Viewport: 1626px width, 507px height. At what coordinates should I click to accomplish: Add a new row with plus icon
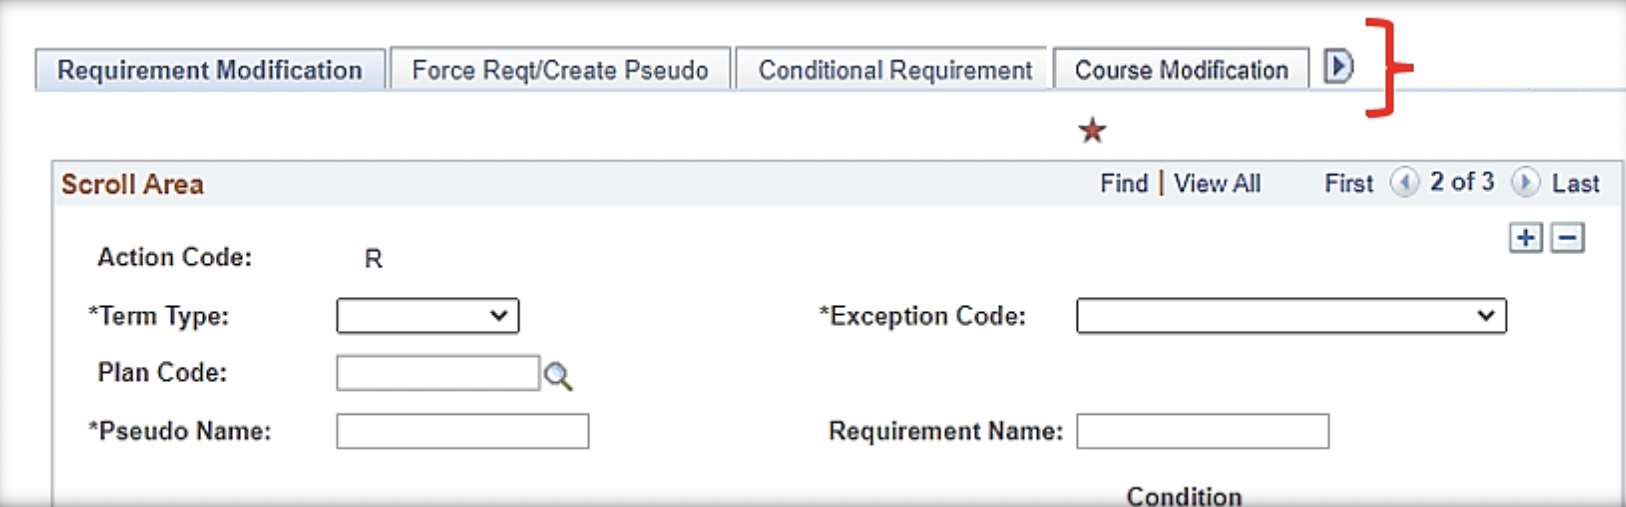[1525, 238]
